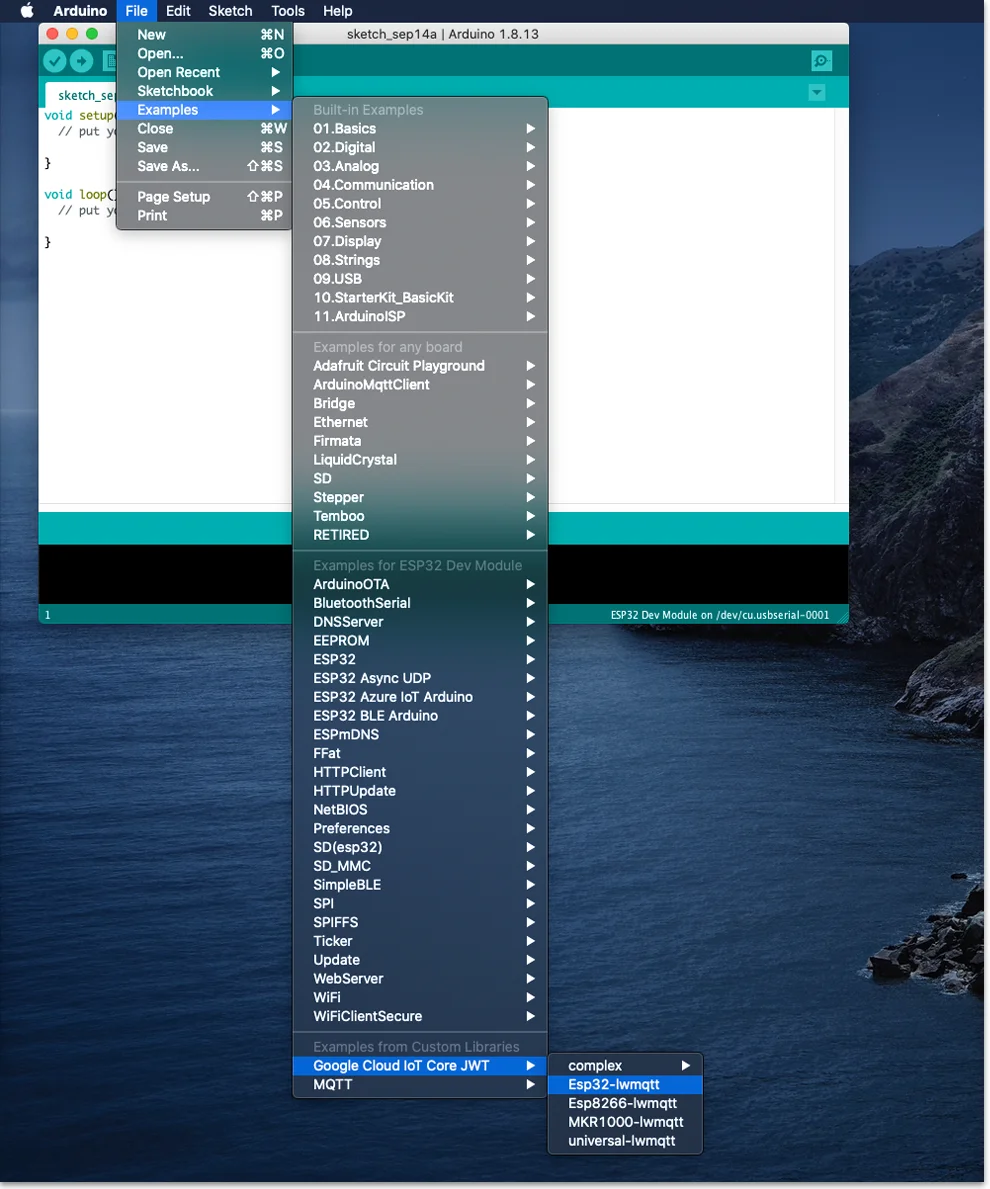Choose Print from the File menu
990x1189 pixels.
(204, 215)
